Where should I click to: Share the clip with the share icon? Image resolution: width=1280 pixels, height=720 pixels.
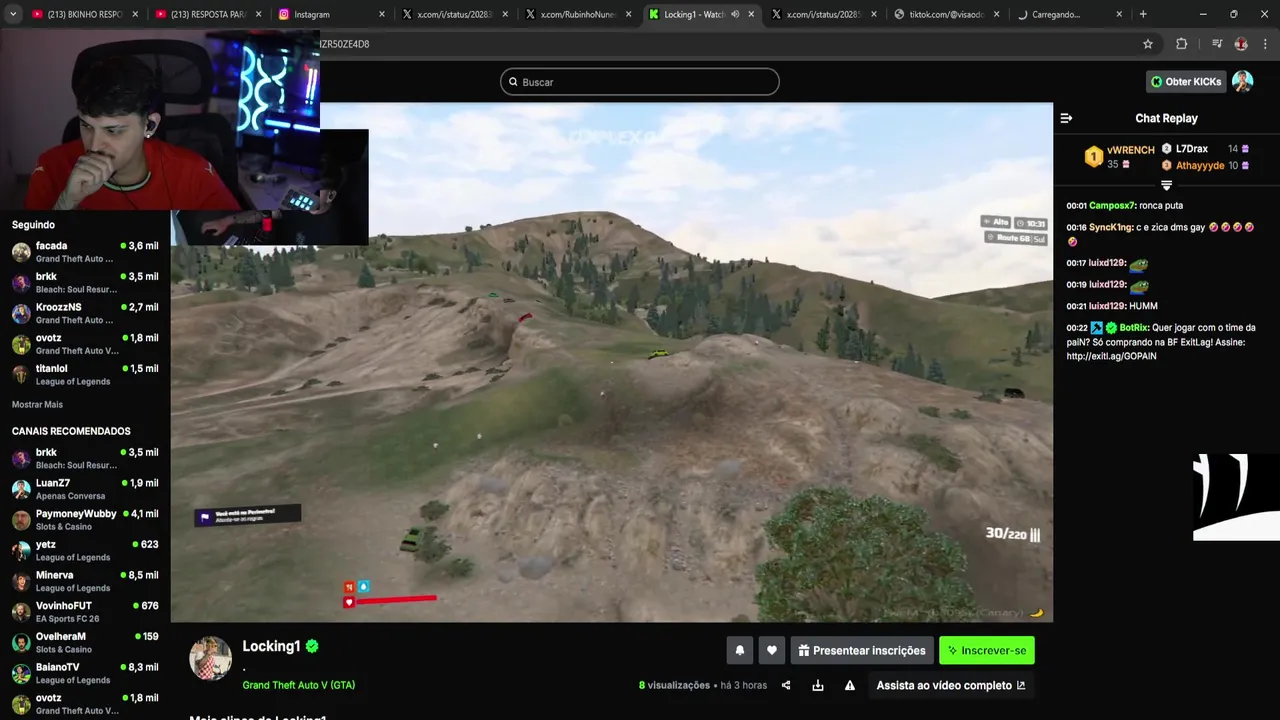coord(786,685)
